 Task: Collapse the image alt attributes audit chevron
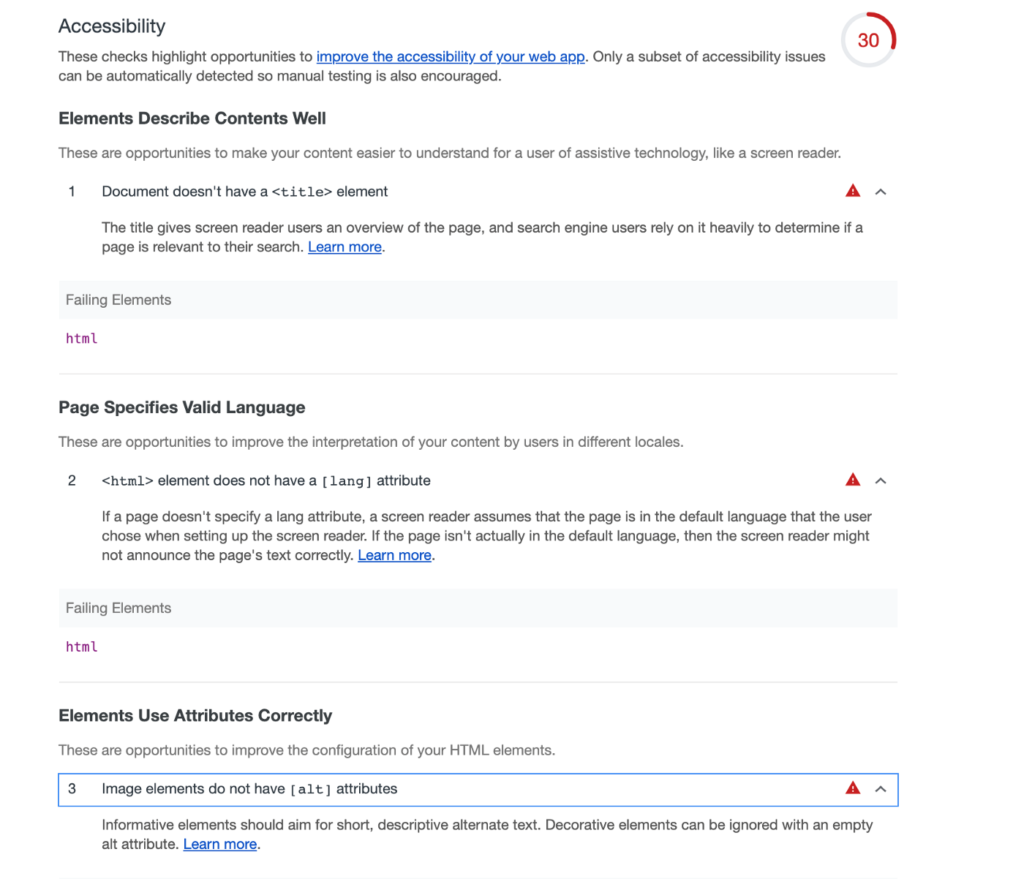coord(881,788)
